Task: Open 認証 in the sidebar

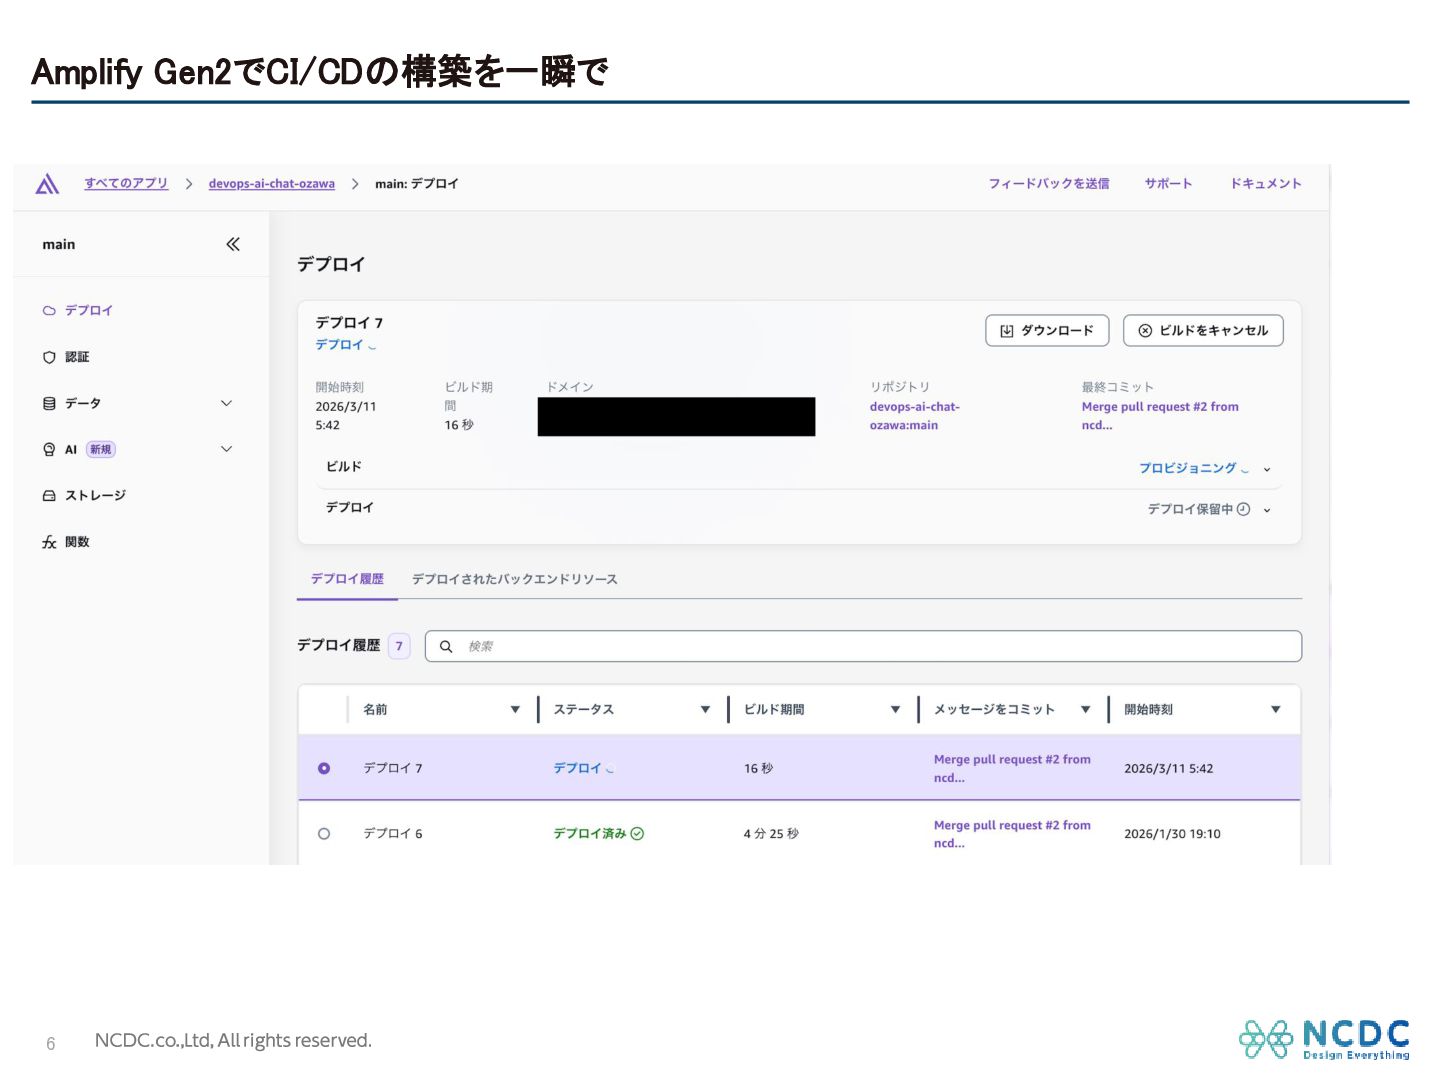Action: click(77, 357)
